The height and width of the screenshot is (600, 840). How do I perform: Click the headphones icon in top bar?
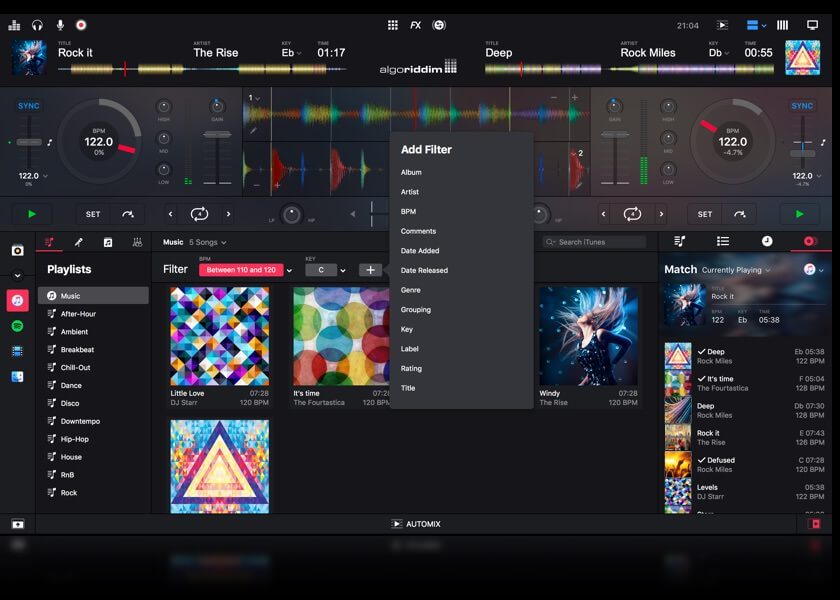(37, 25)
